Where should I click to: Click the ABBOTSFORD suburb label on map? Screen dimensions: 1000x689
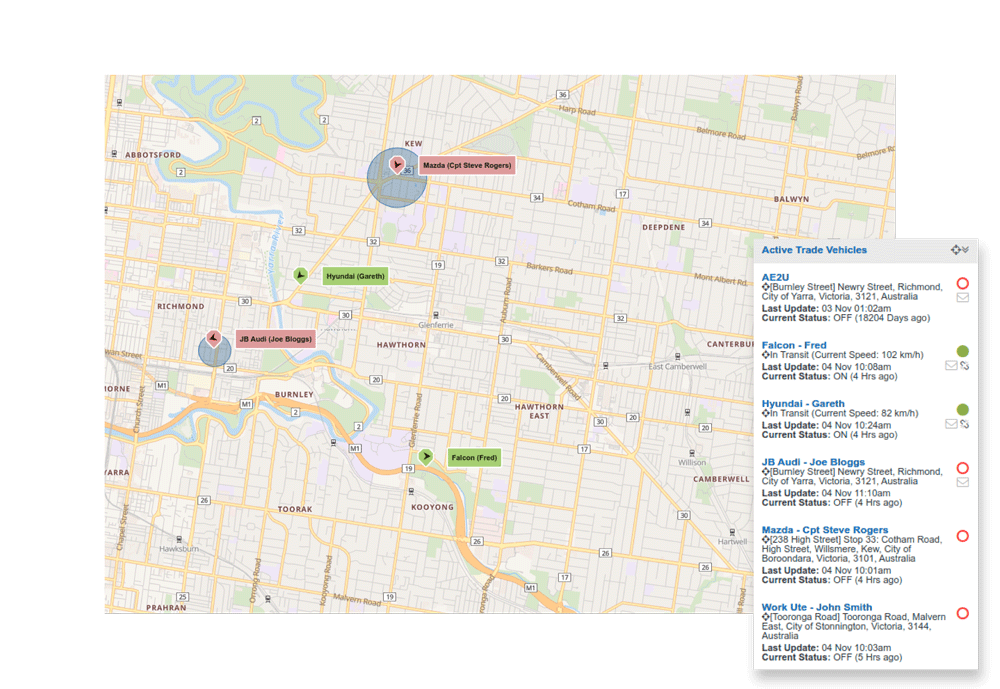click(153, 155)
